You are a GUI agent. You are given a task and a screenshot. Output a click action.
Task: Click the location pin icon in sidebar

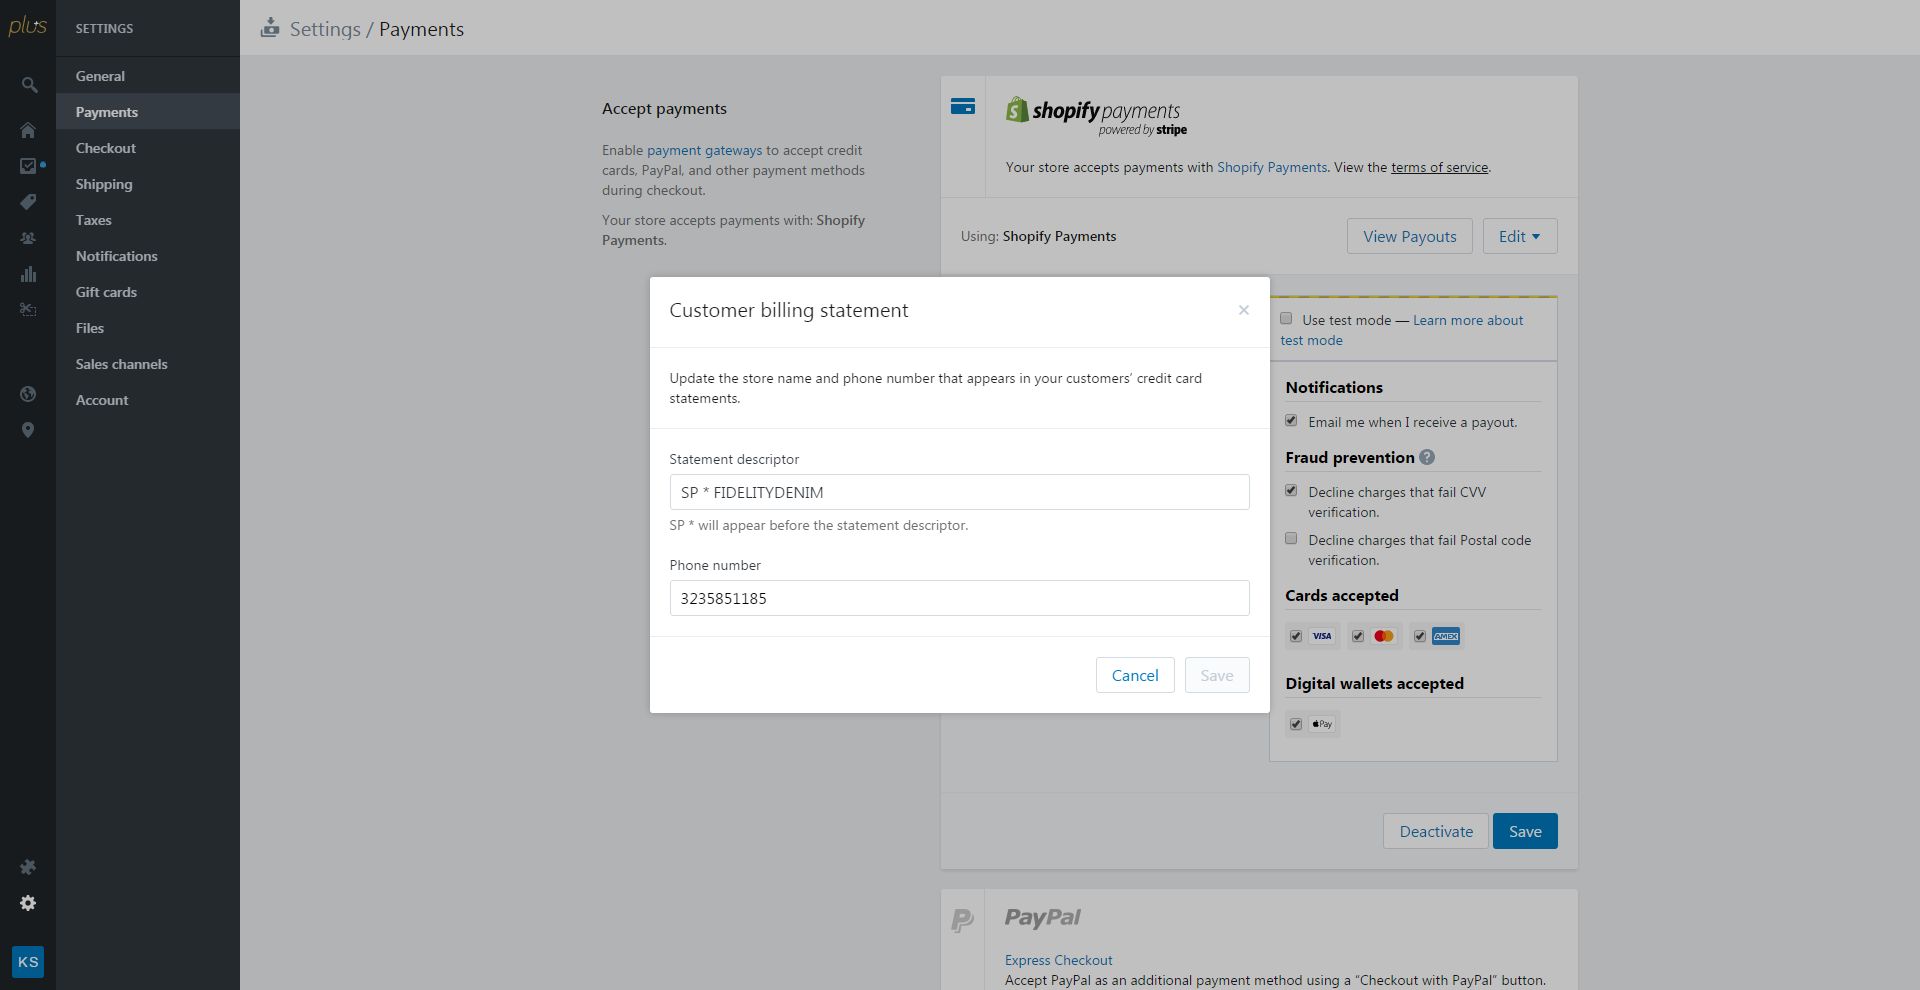tap(28, 430)
